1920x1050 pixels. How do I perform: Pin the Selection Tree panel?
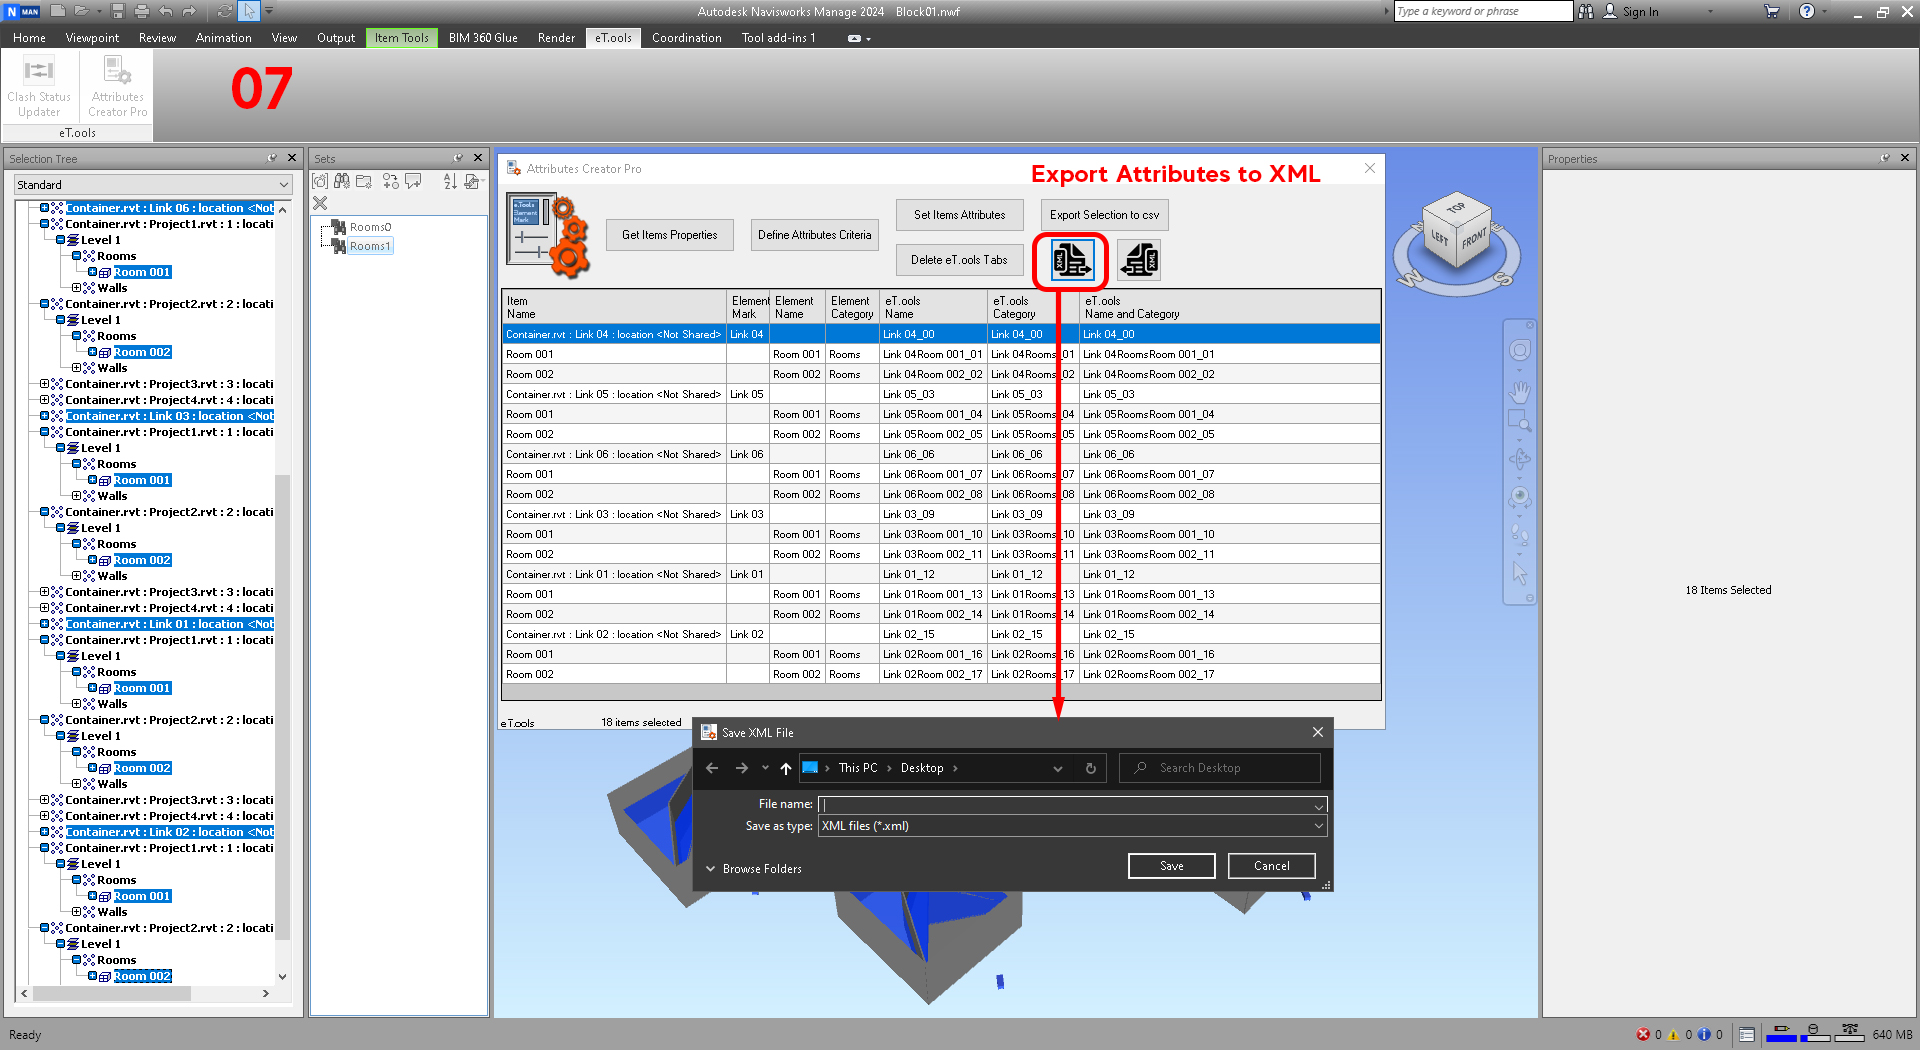(272, 158)
